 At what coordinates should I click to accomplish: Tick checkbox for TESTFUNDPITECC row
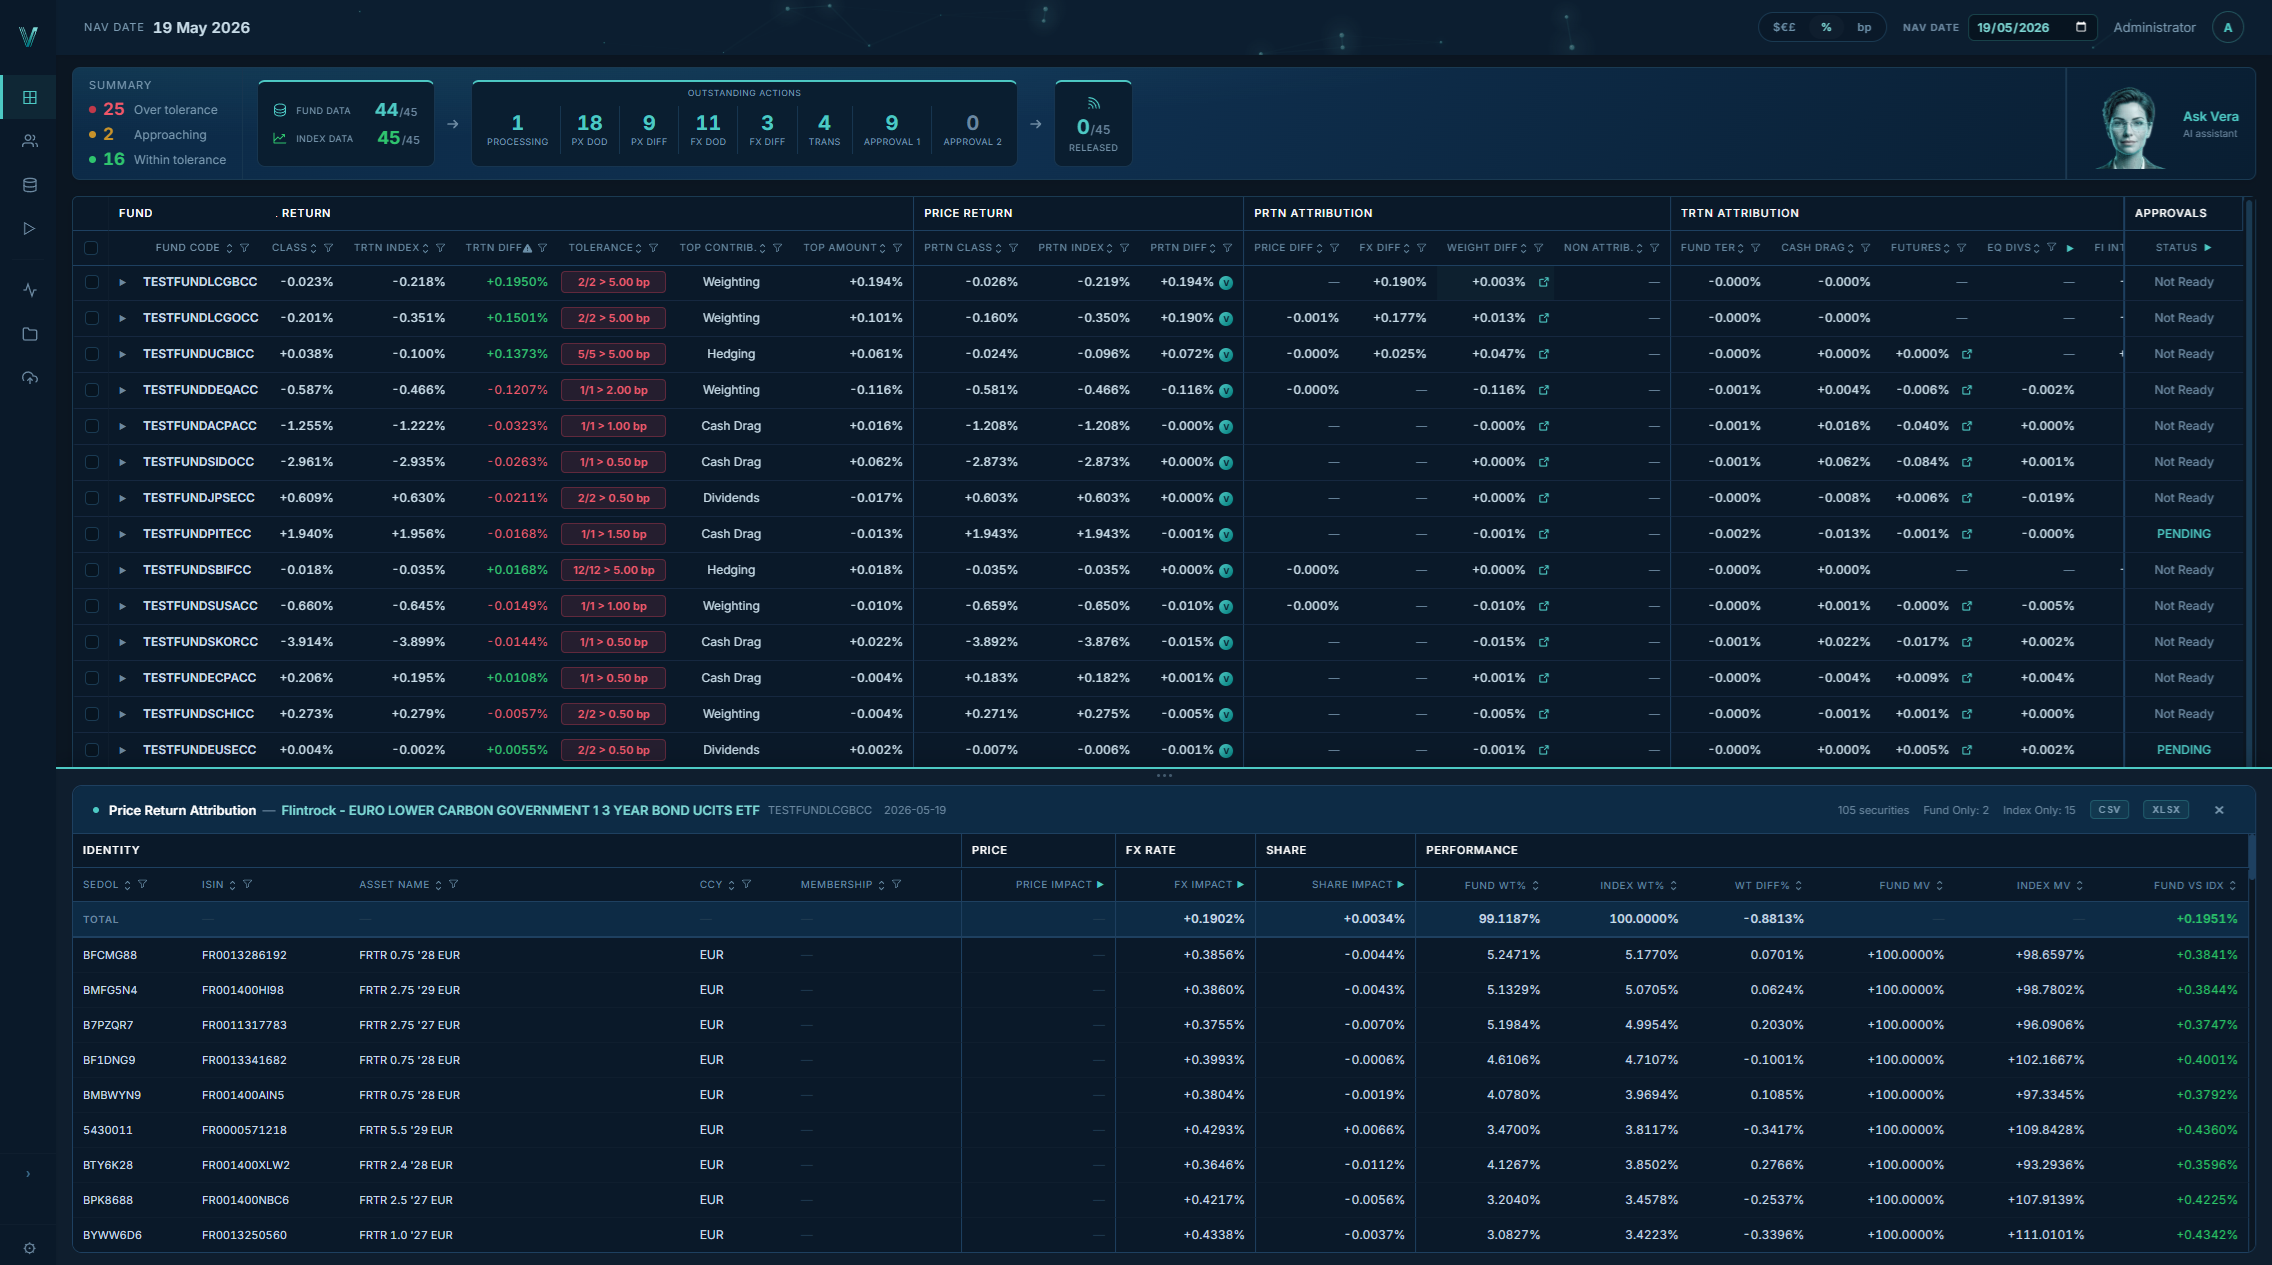pos(92,534)
